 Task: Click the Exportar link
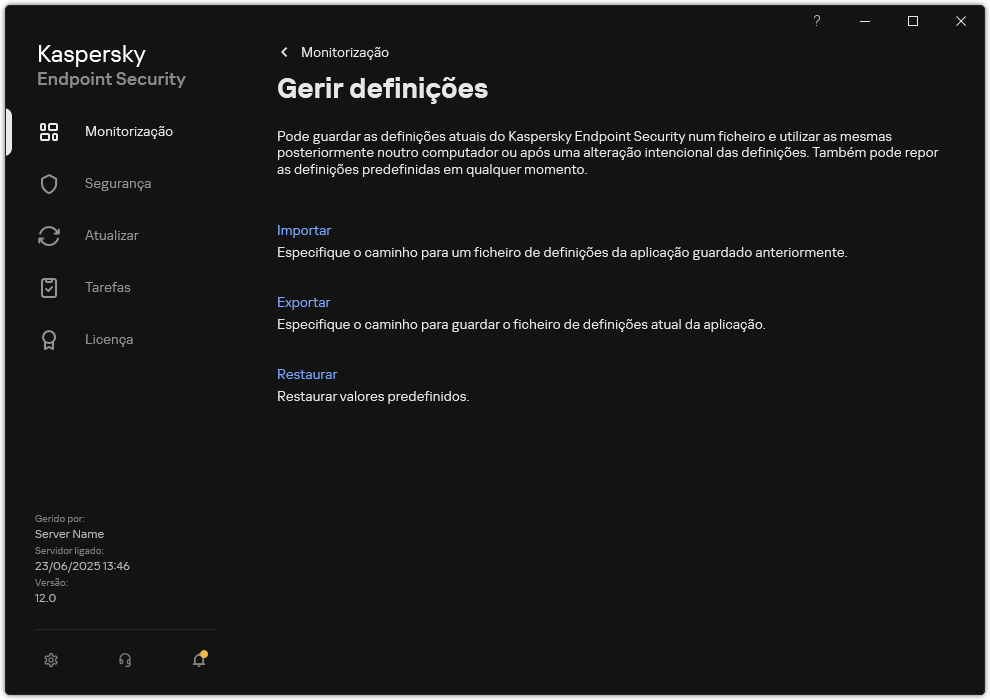click(x=304, y=302)
